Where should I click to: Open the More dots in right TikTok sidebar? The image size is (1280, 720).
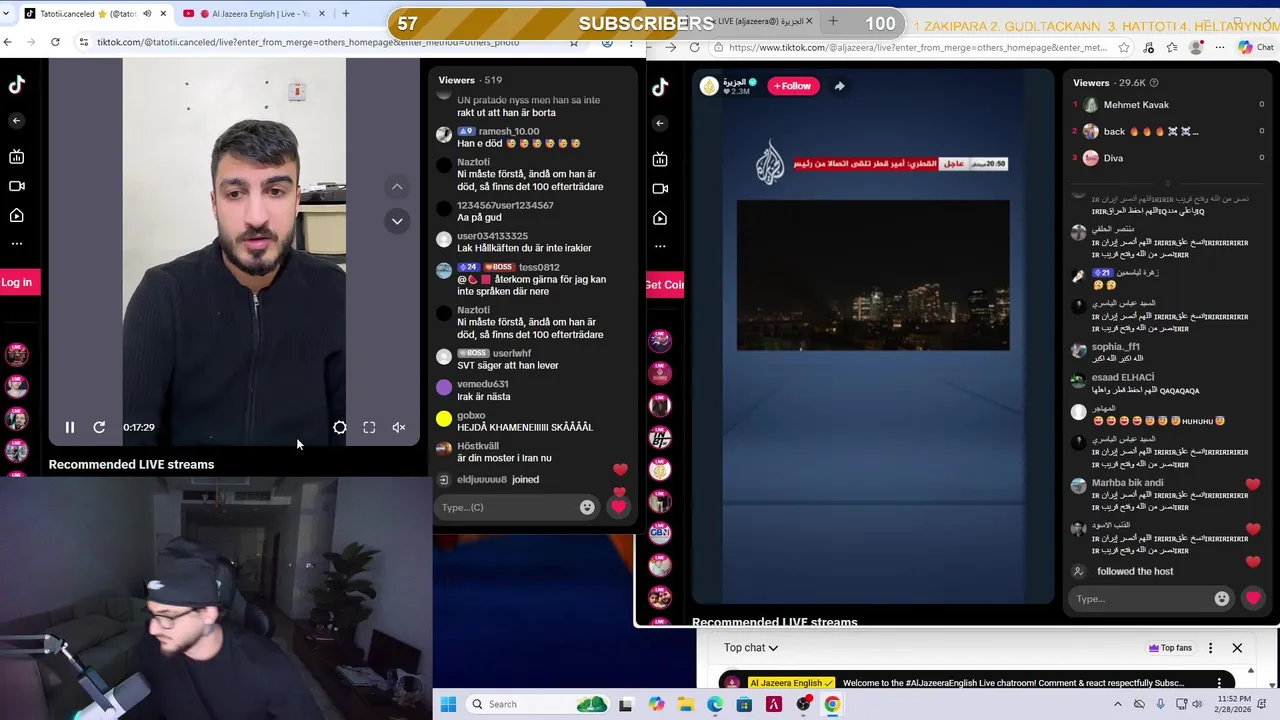tap(660, 246)
